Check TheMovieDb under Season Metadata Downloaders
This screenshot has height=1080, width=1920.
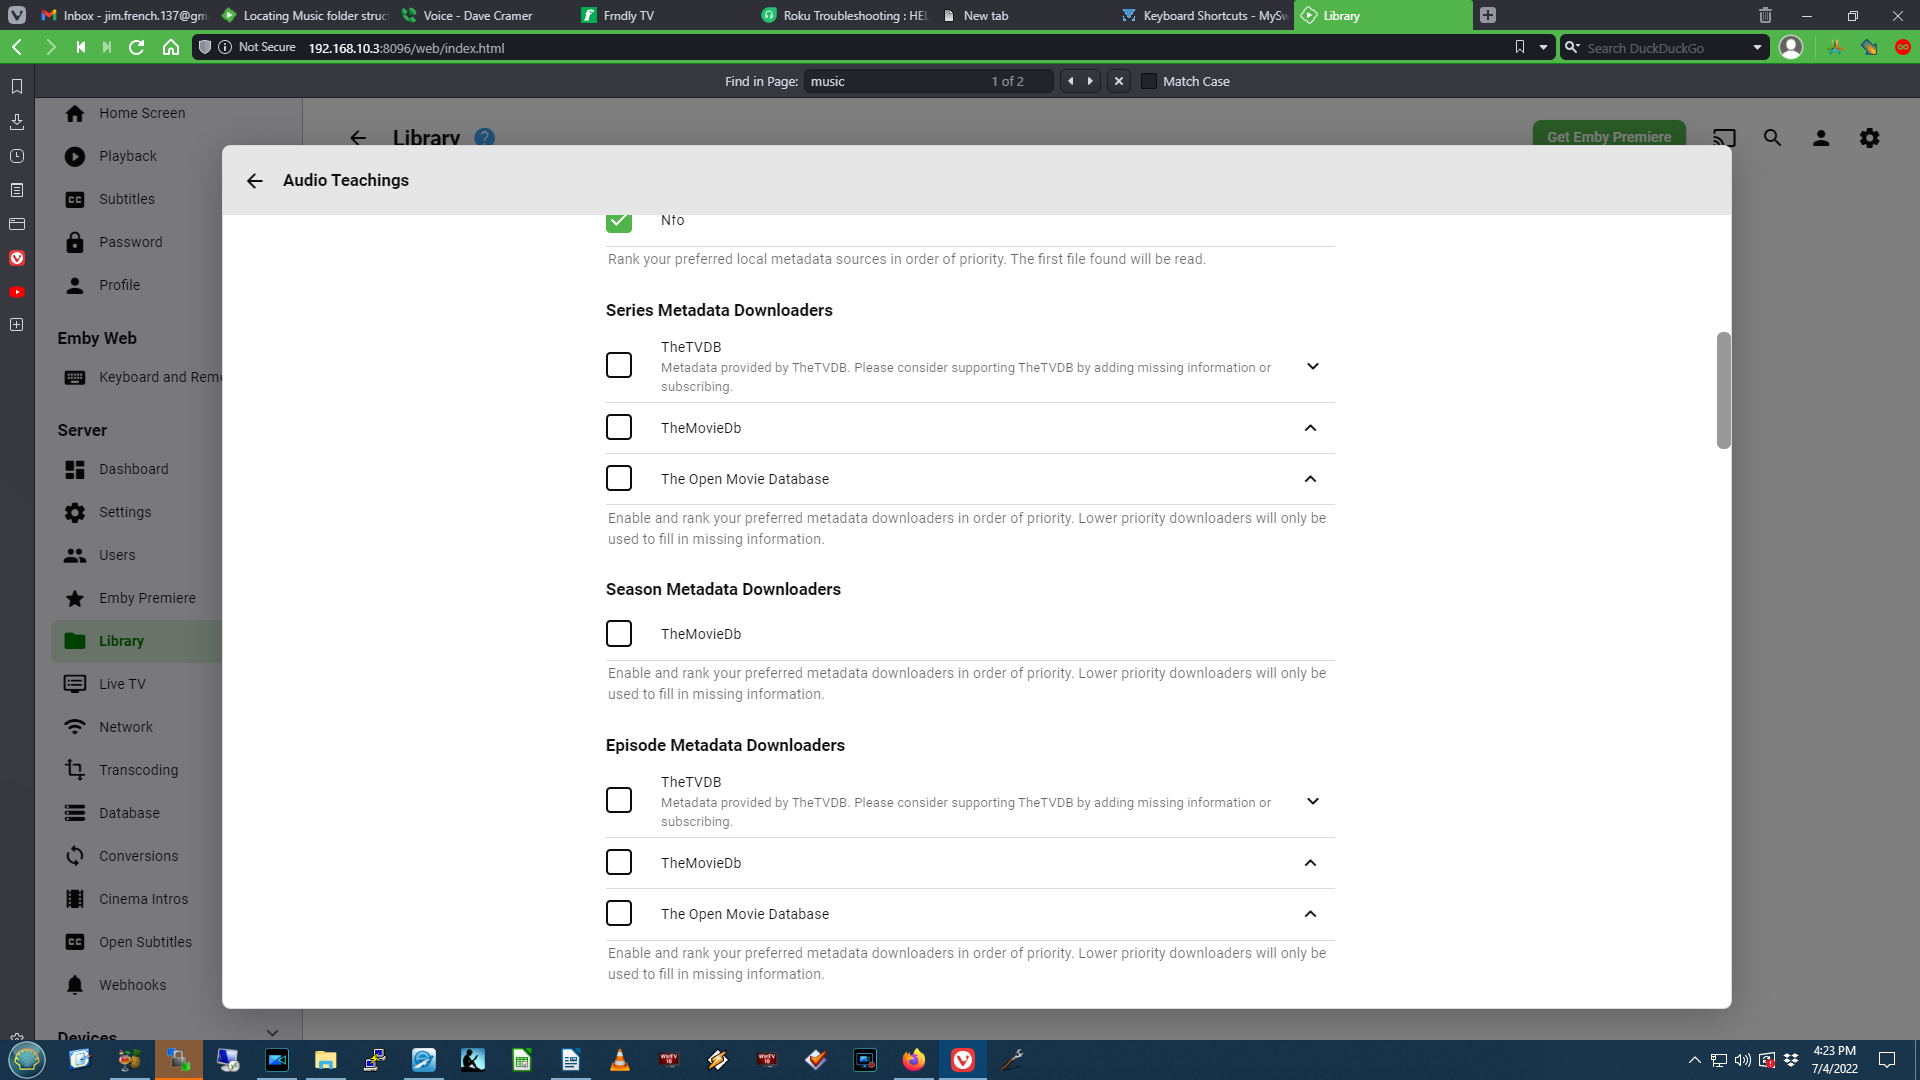pos(619,634)
